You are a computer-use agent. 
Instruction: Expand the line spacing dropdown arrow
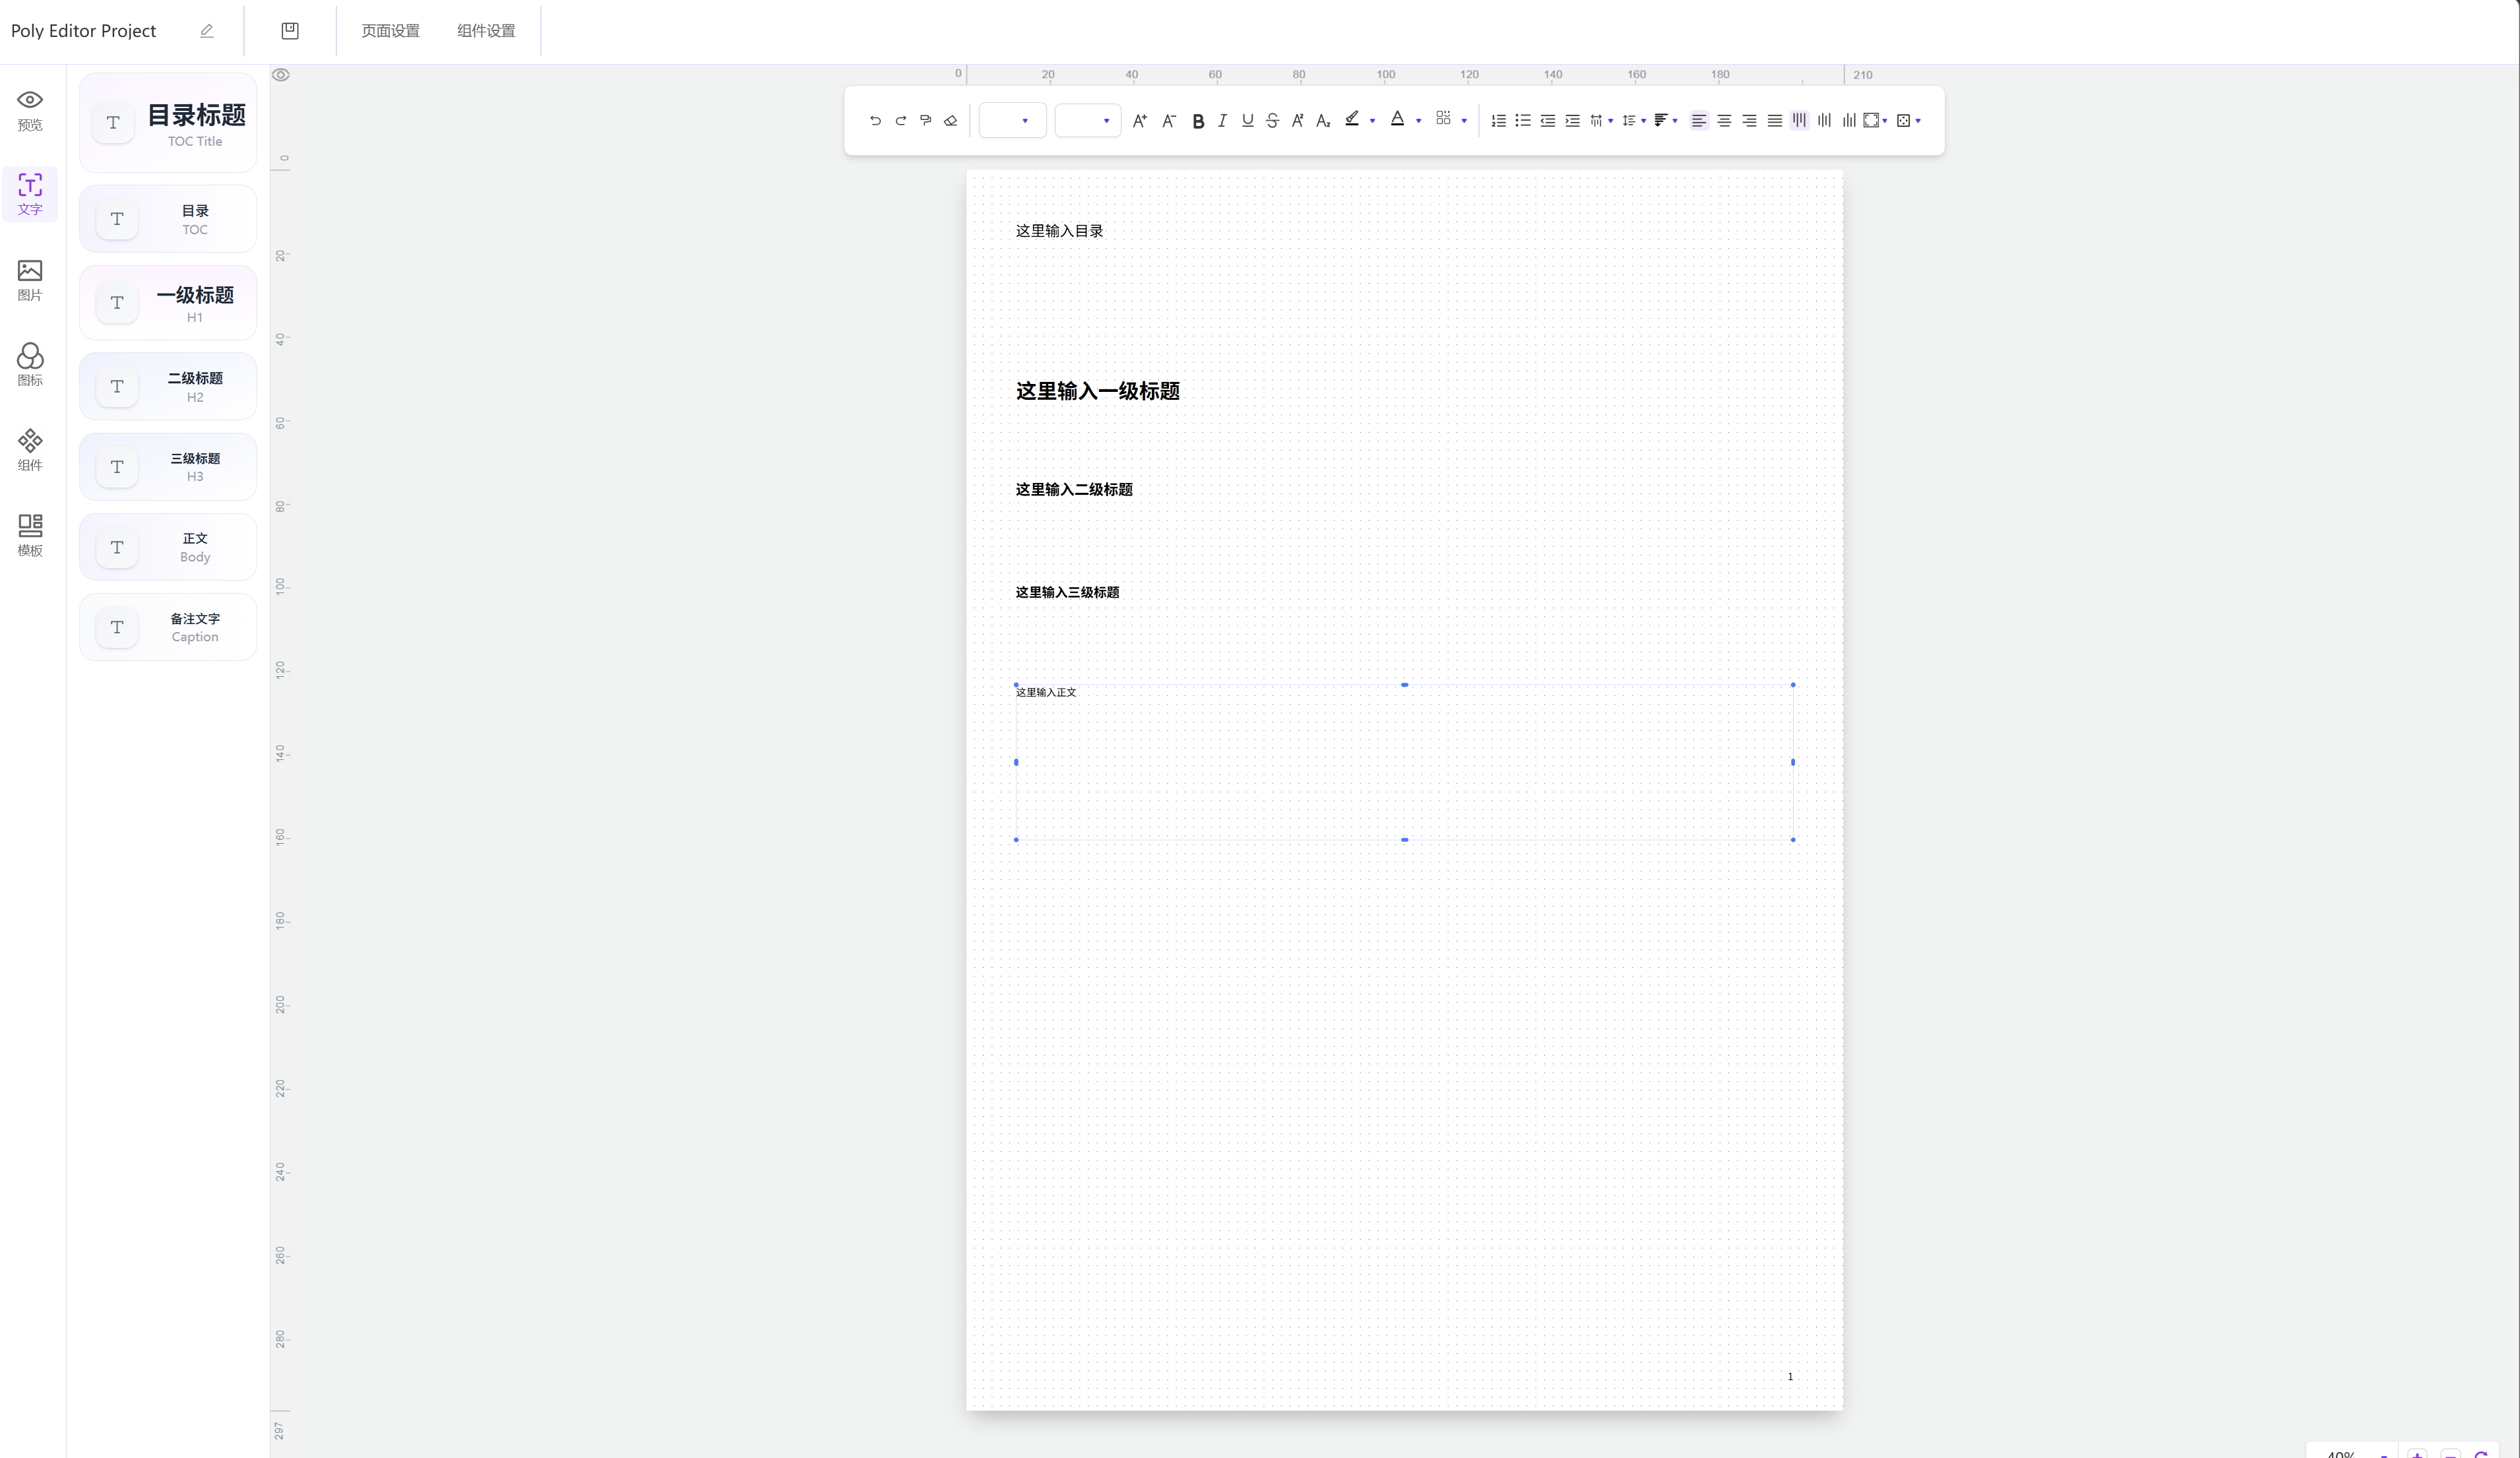(1643, 121)
